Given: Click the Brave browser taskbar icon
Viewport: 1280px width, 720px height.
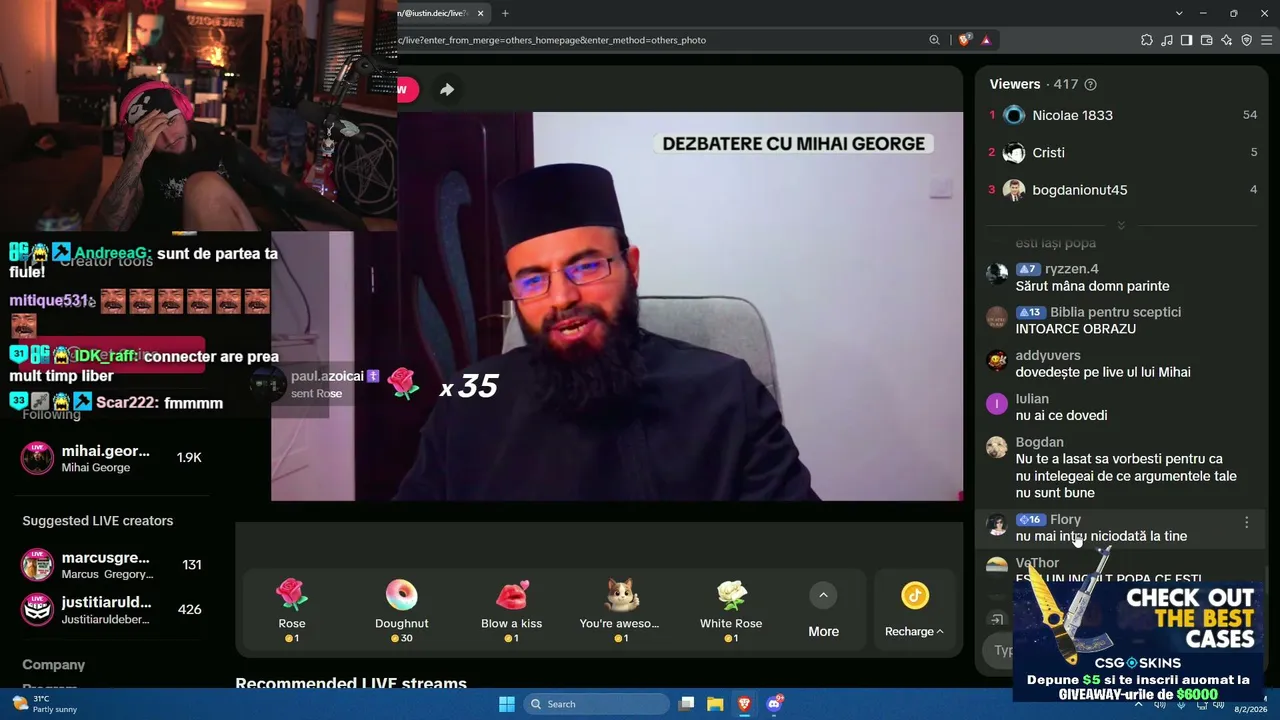Looking at the screenshot, I should pyautogui.click(x=744, y=704).
